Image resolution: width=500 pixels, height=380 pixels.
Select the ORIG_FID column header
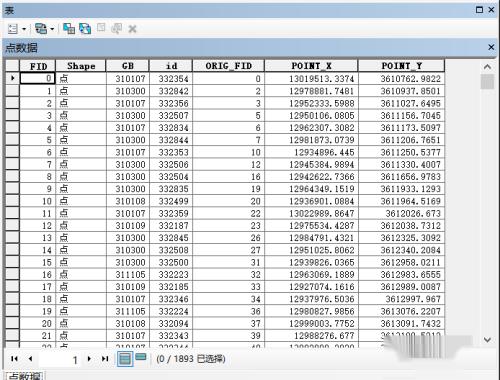click(228, 66)
